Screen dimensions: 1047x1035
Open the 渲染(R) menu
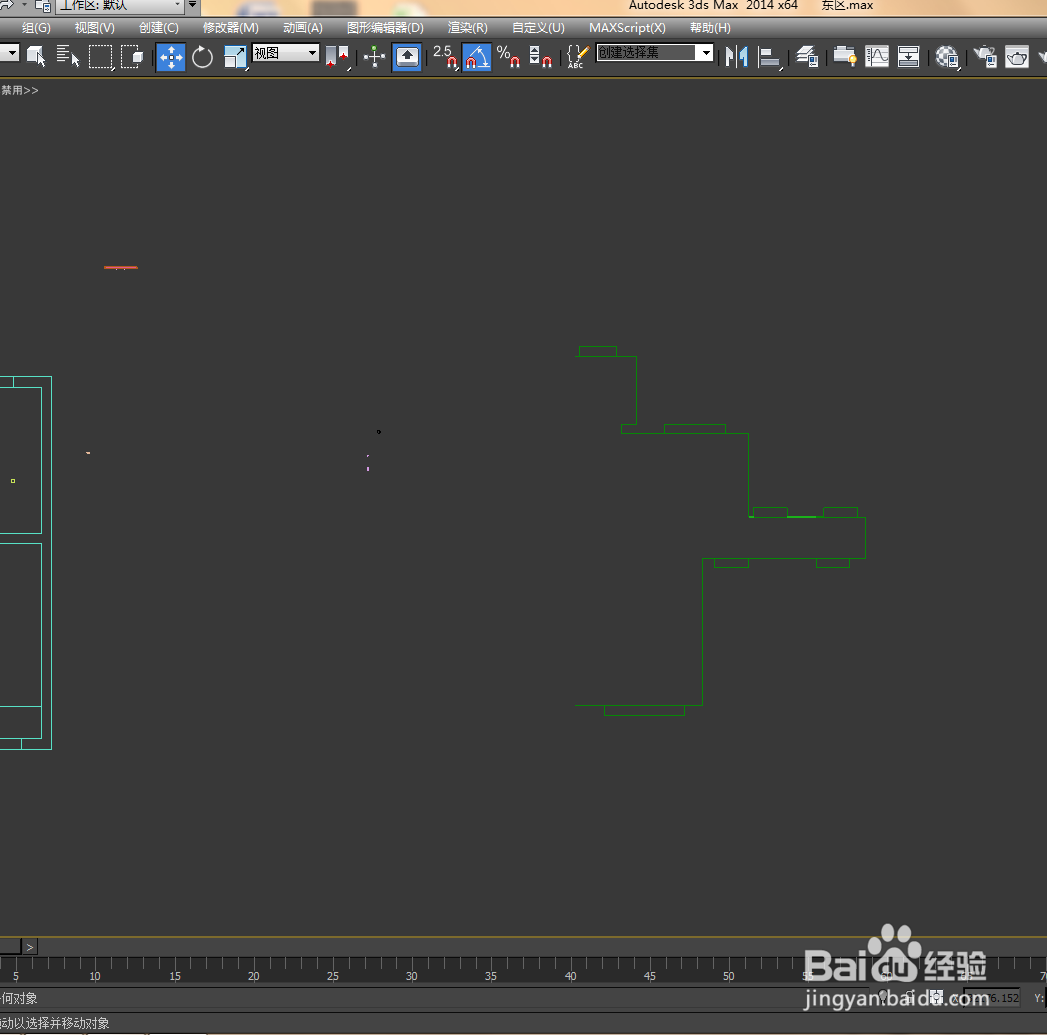(467, 28)
